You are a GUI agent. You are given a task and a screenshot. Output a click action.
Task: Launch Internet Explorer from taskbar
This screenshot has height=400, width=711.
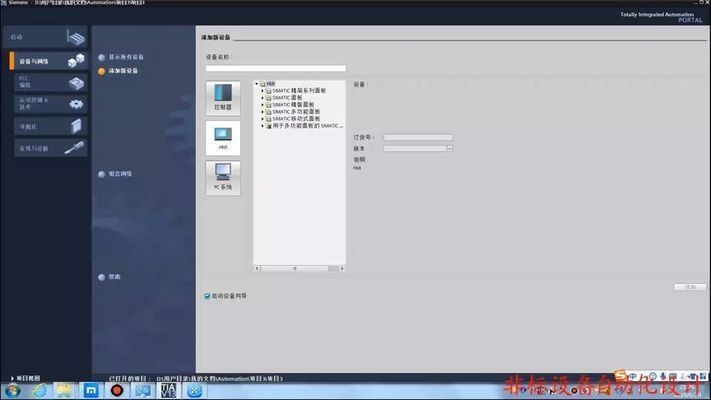point(39,390)
